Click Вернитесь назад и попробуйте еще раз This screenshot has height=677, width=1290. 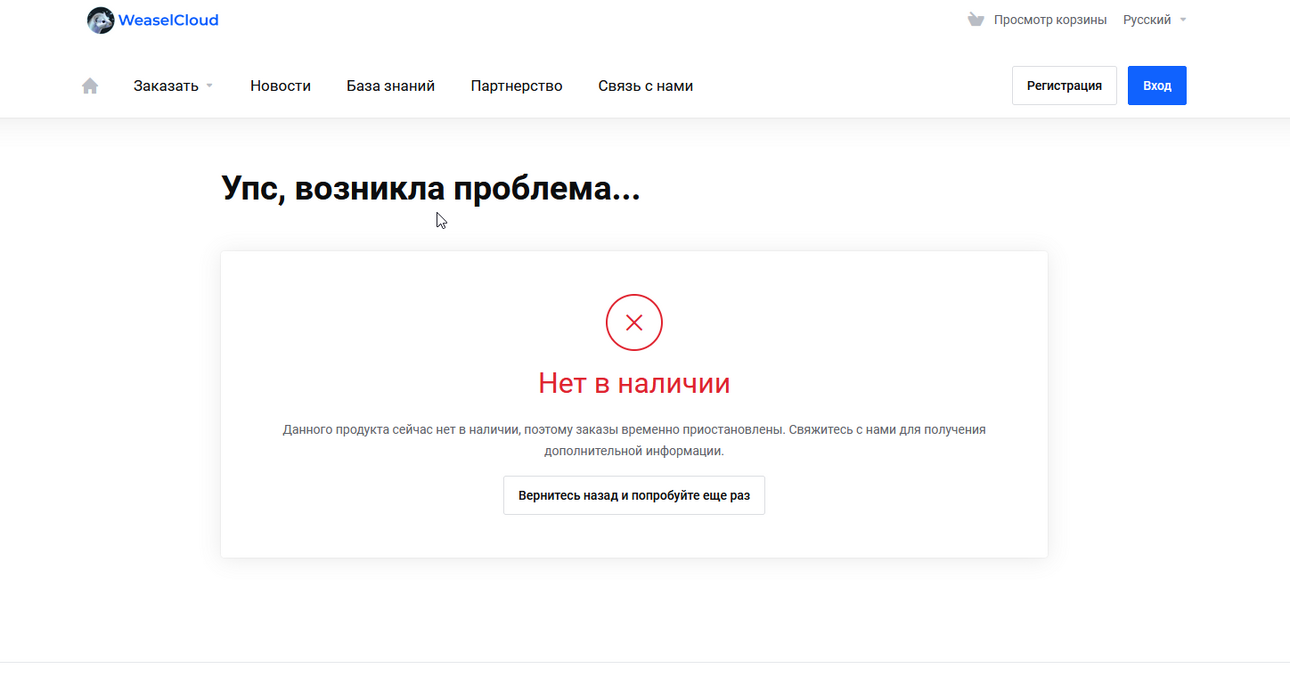click(x=634, y=495)
